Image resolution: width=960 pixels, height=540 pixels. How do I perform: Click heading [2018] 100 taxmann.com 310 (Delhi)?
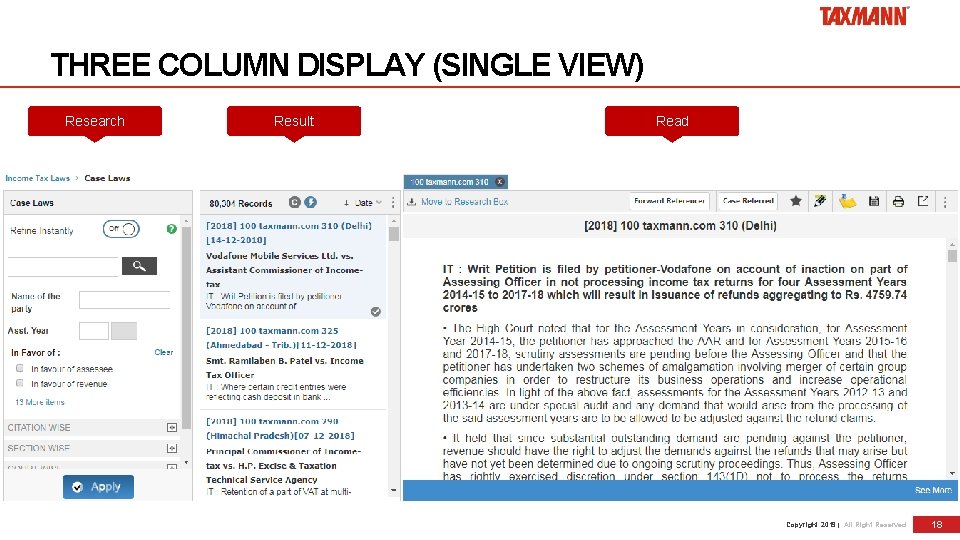click(680, 226)
